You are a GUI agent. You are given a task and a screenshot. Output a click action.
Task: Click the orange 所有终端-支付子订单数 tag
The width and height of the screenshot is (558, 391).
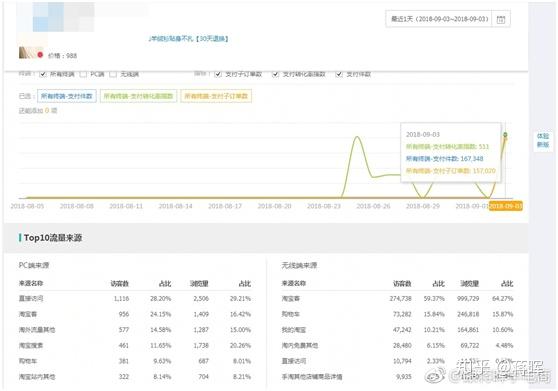tap(216, 96)
